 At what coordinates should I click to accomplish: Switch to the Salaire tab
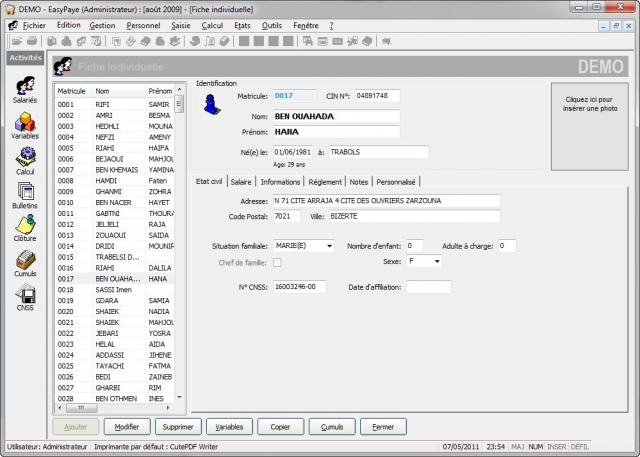241,182
